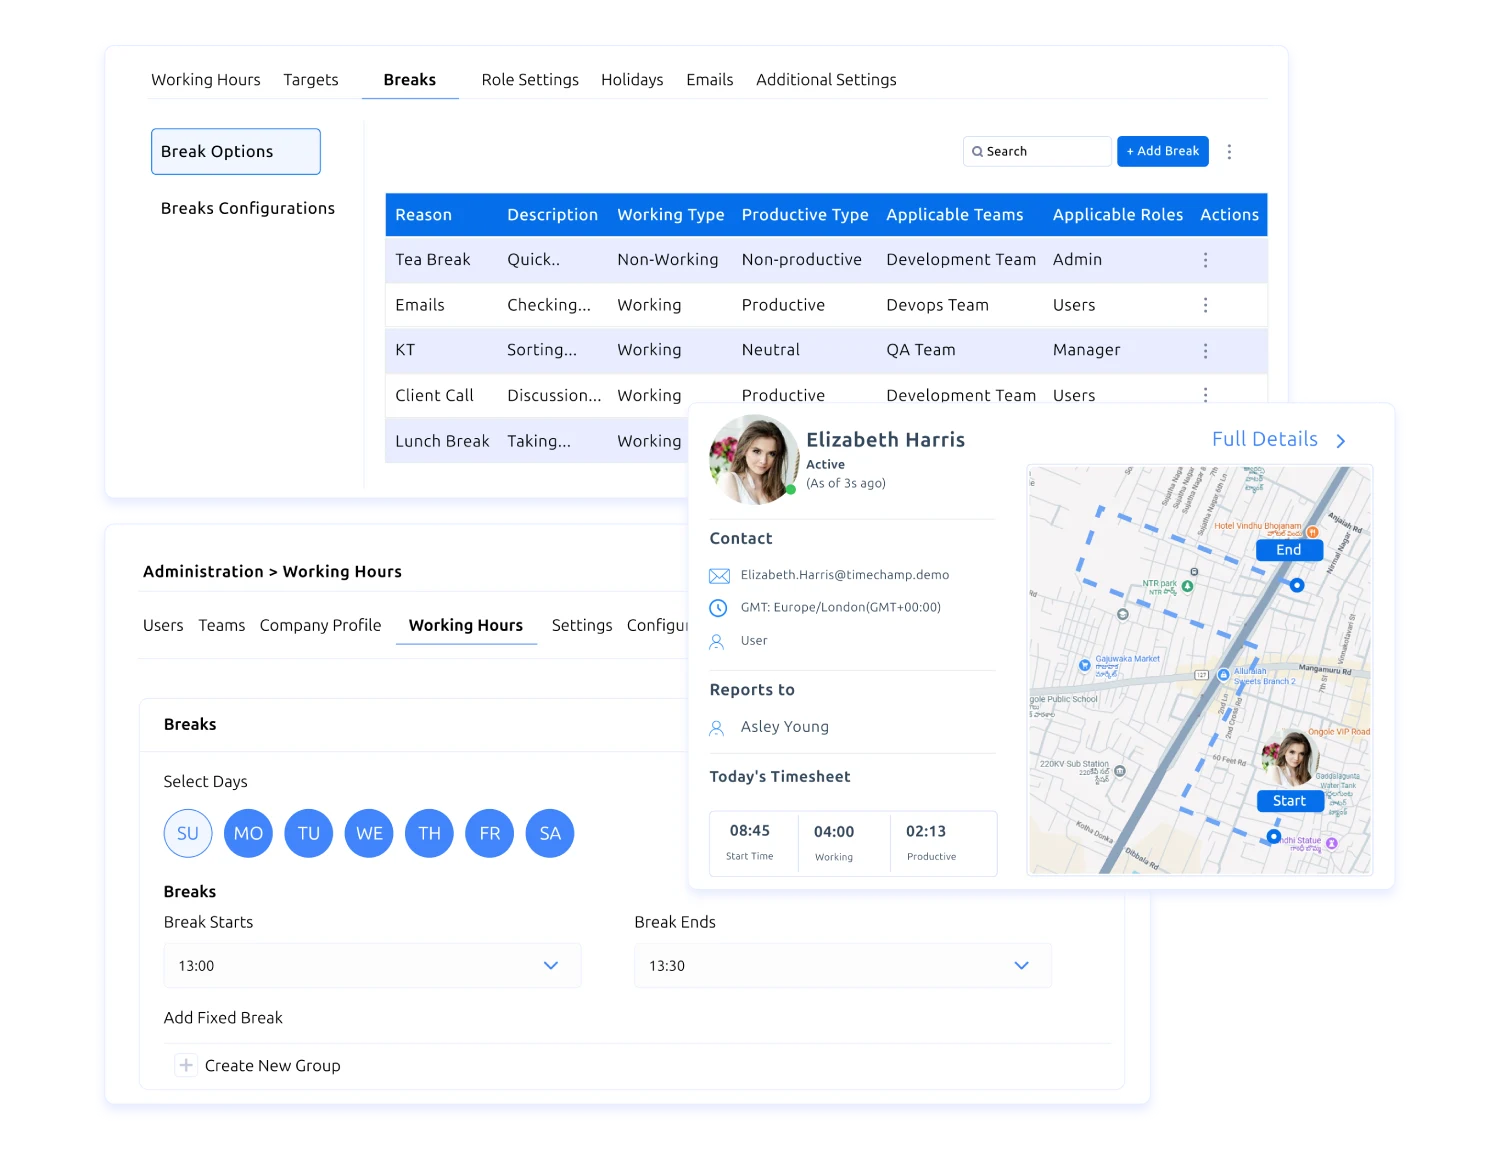This screenshot has height=1149, width=1500.
Task: Click the Add Break button
Action: click(x=1162, y=151)
